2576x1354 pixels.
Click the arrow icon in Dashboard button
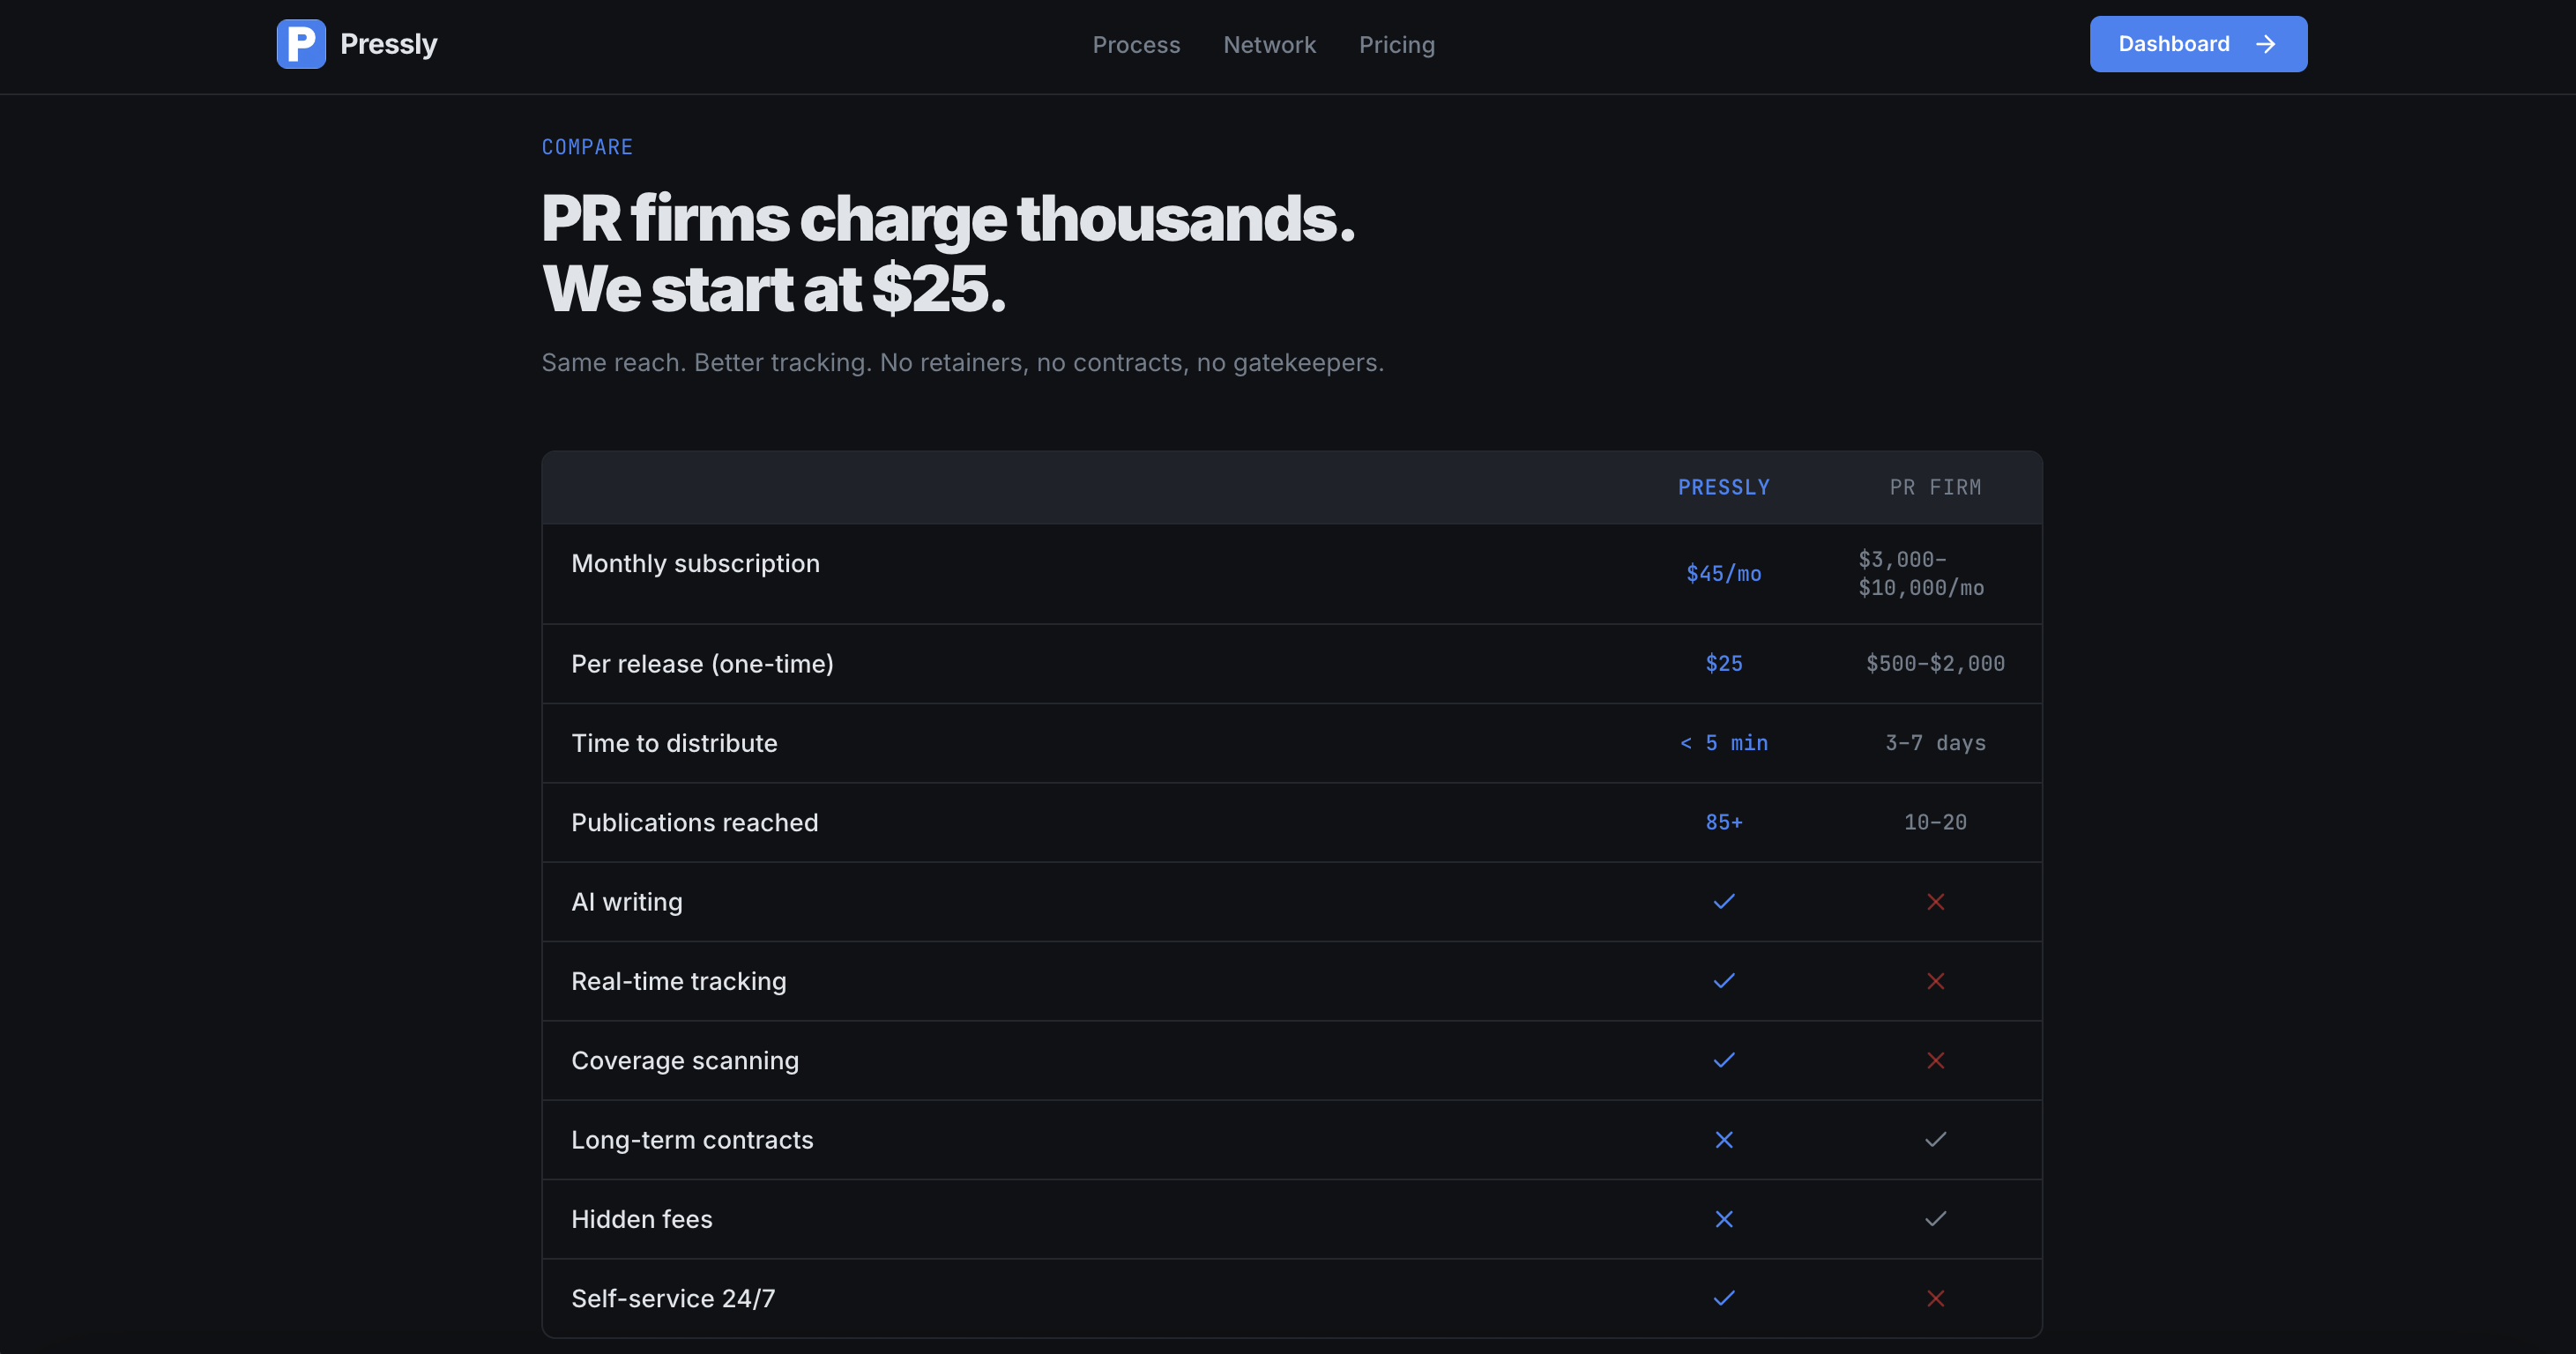(2265, 43)
